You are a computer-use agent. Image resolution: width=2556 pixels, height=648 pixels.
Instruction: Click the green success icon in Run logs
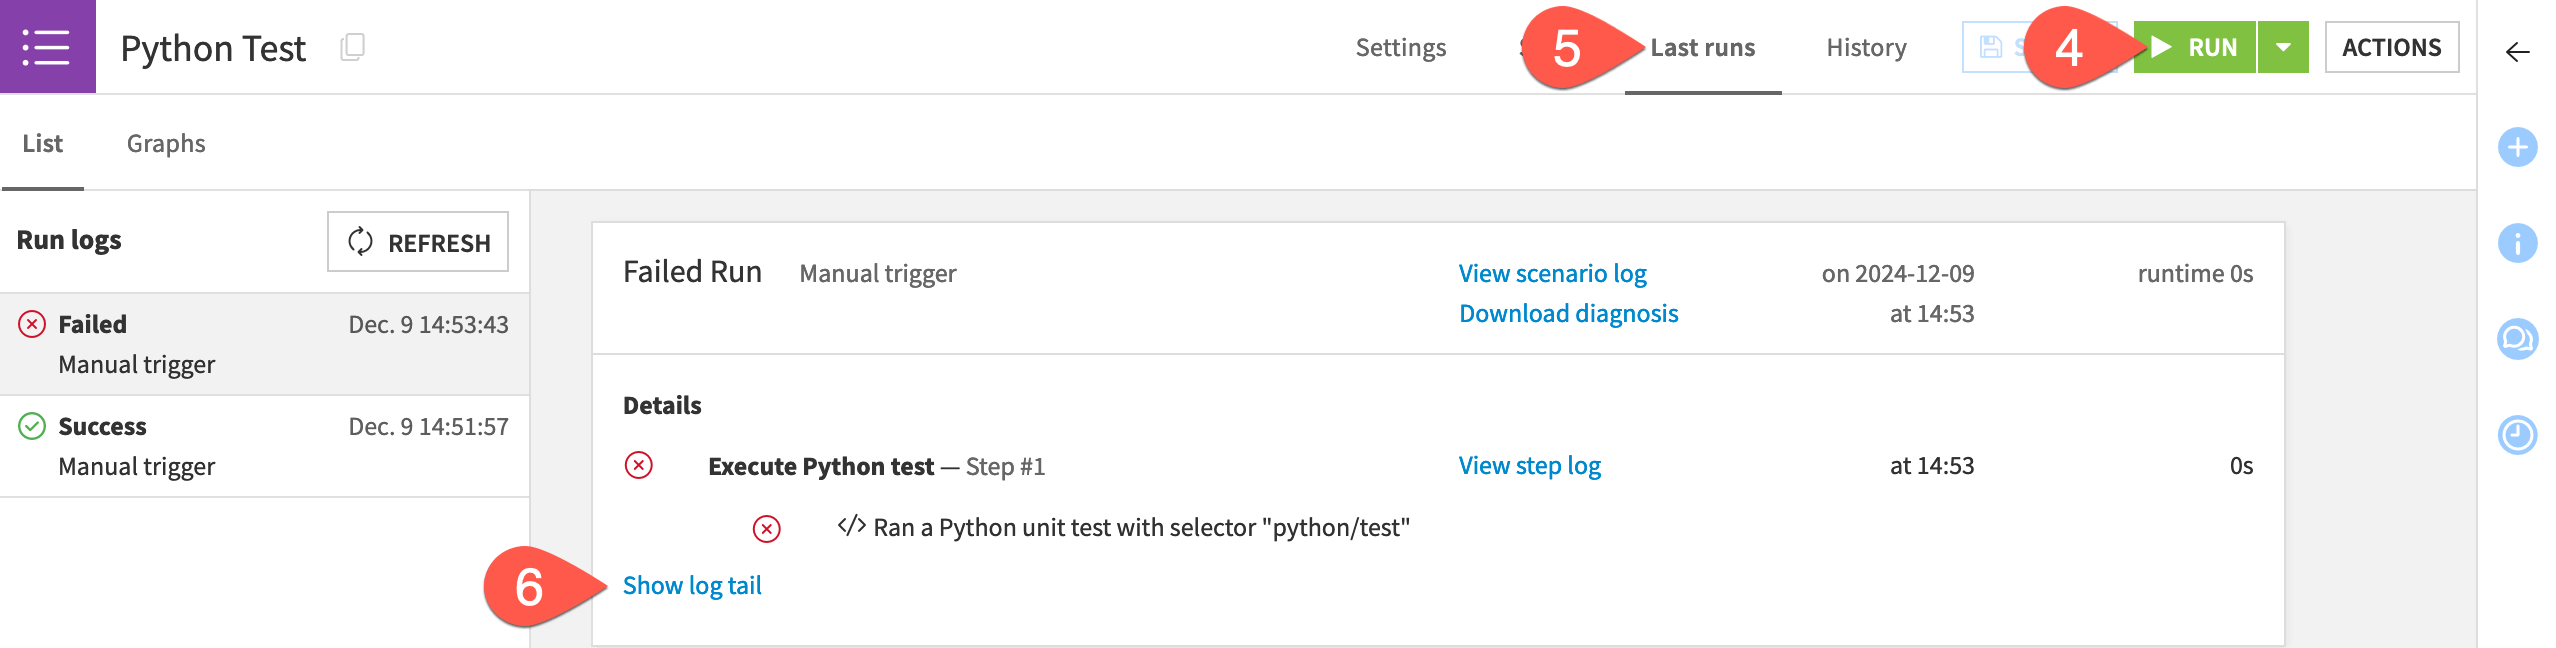(x=30, y=425)
